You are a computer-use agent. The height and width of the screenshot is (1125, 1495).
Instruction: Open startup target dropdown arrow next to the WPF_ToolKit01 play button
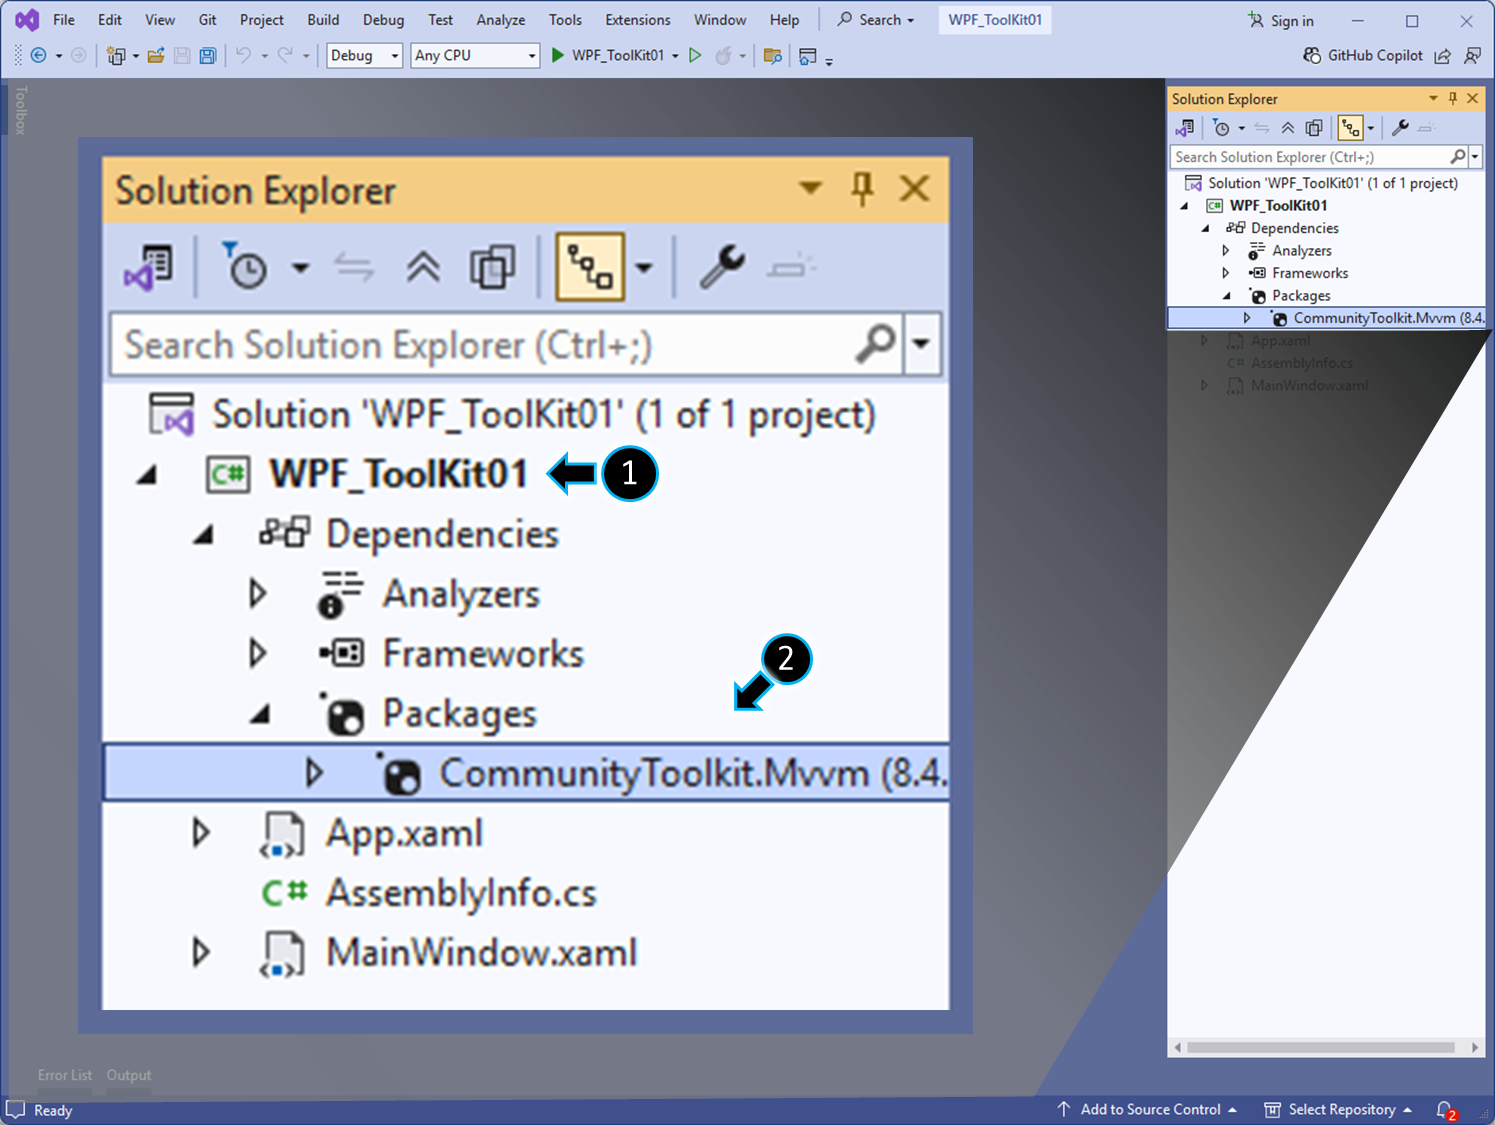[x=675, y=56]
